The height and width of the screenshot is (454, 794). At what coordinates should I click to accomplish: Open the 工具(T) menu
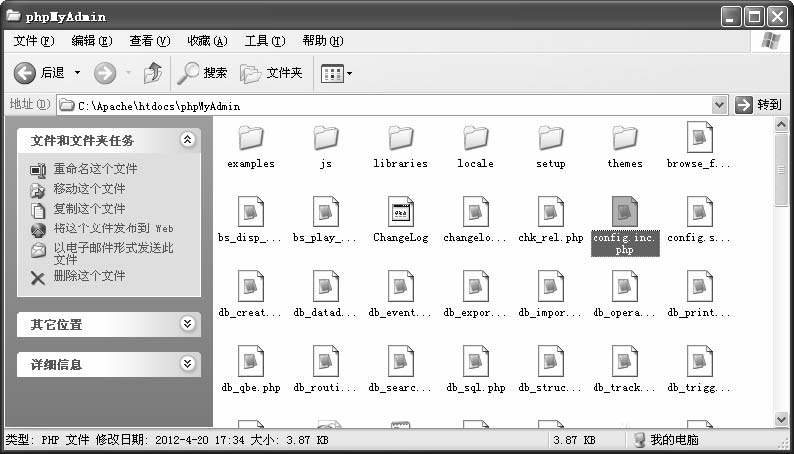265,41
